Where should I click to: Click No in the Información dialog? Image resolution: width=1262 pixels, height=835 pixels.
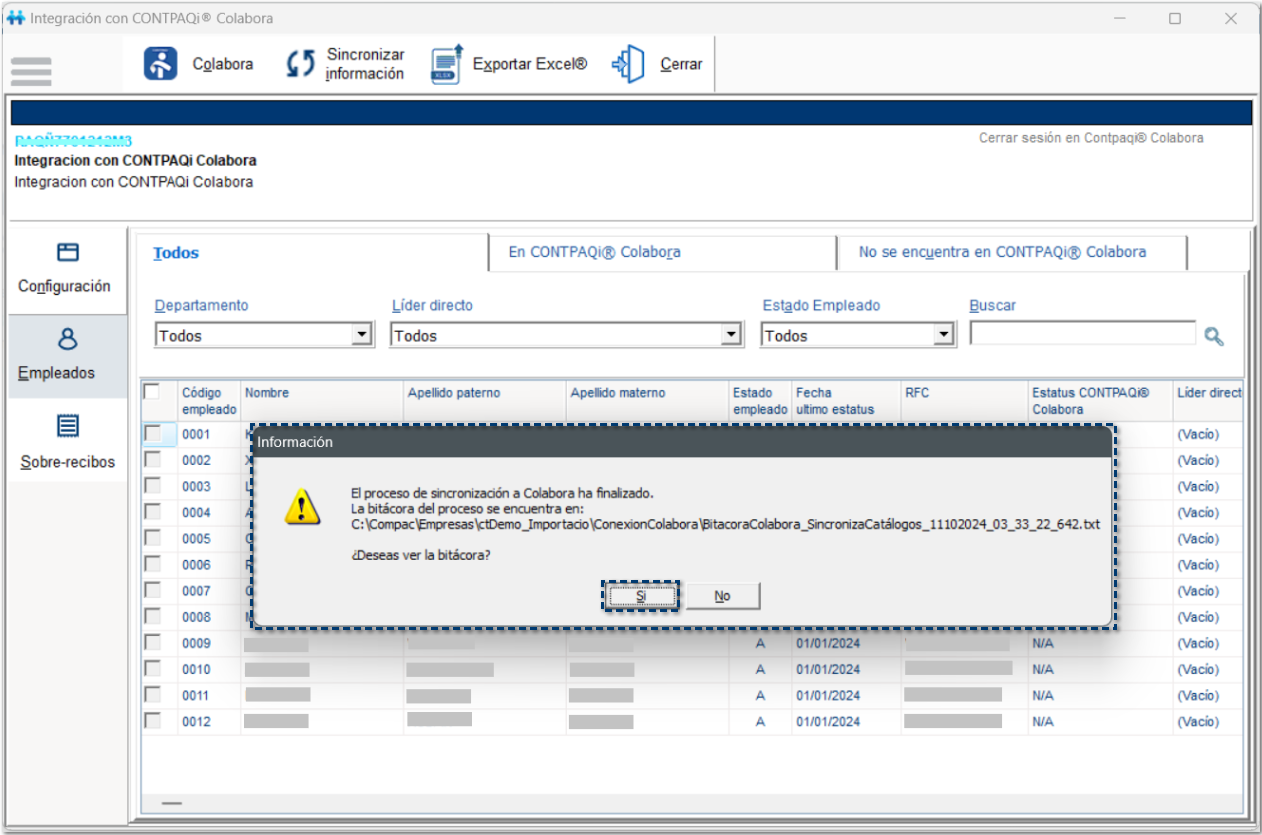(722, 596)
